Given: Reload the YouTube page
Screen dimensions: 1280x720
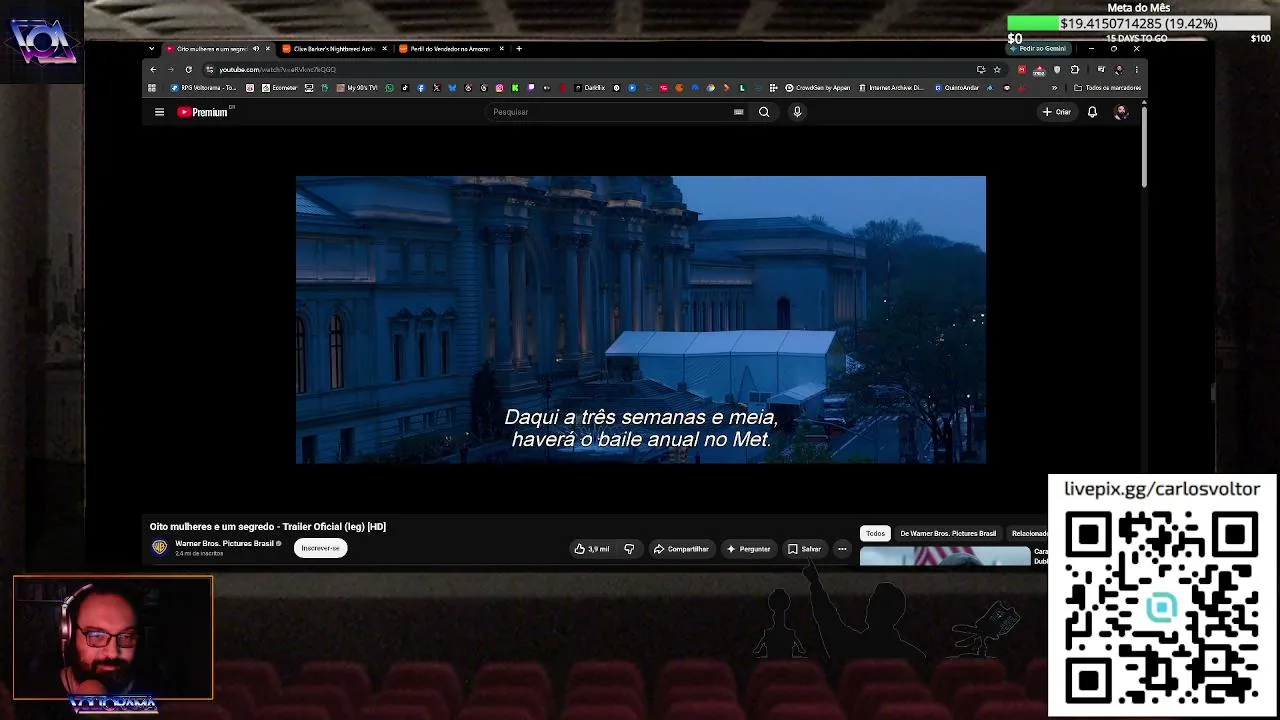Looking at the screenshot, I should click(x=188, y=69).
